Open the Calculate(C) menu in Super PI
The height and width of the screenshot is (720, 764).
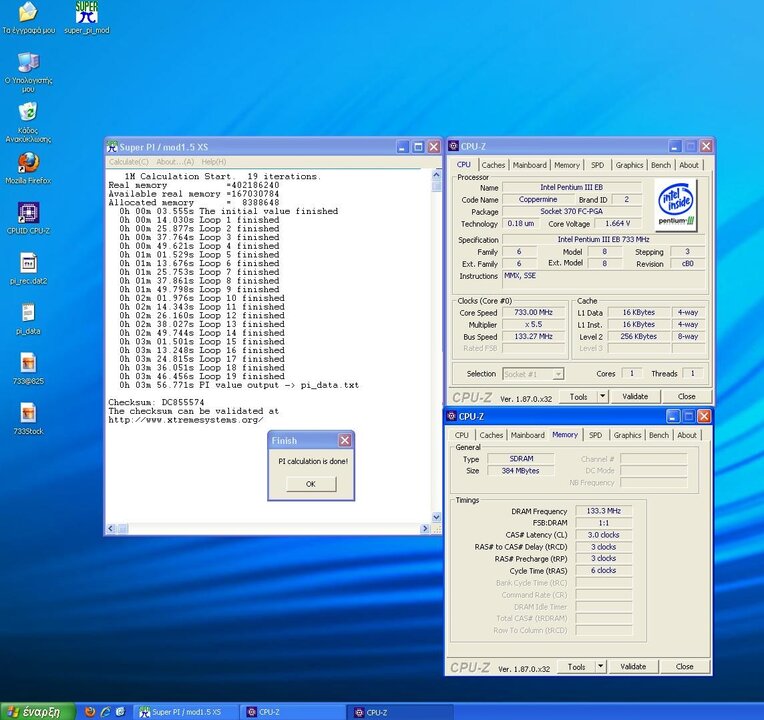click(129, 162)
